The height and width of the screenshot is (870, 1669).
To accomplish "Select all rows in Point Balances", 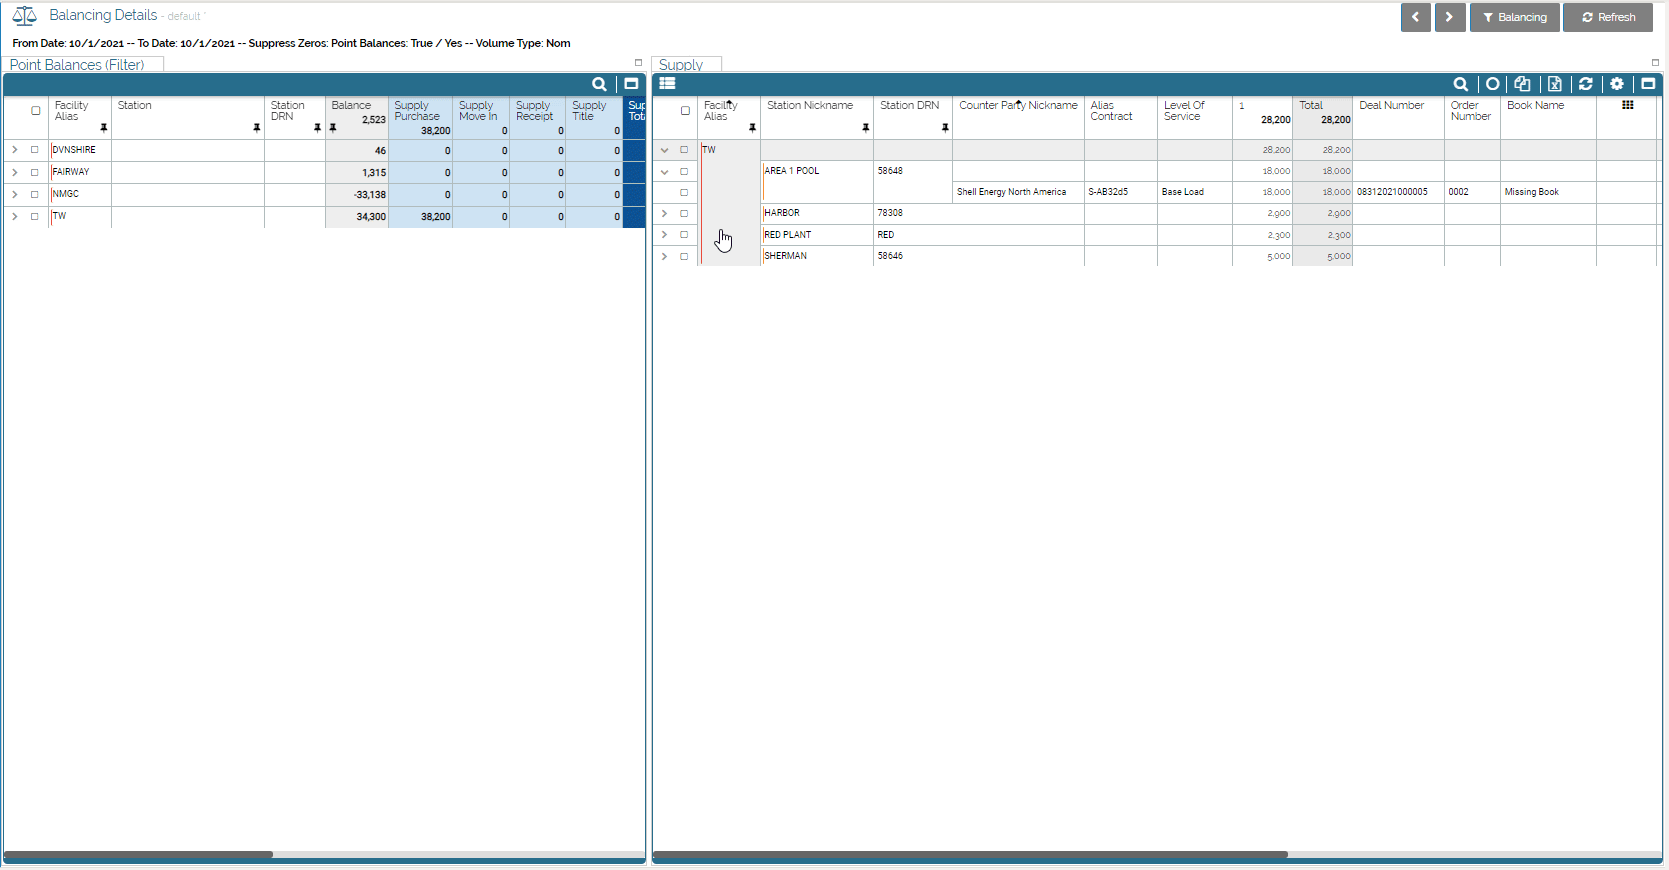I will (36, 110).
